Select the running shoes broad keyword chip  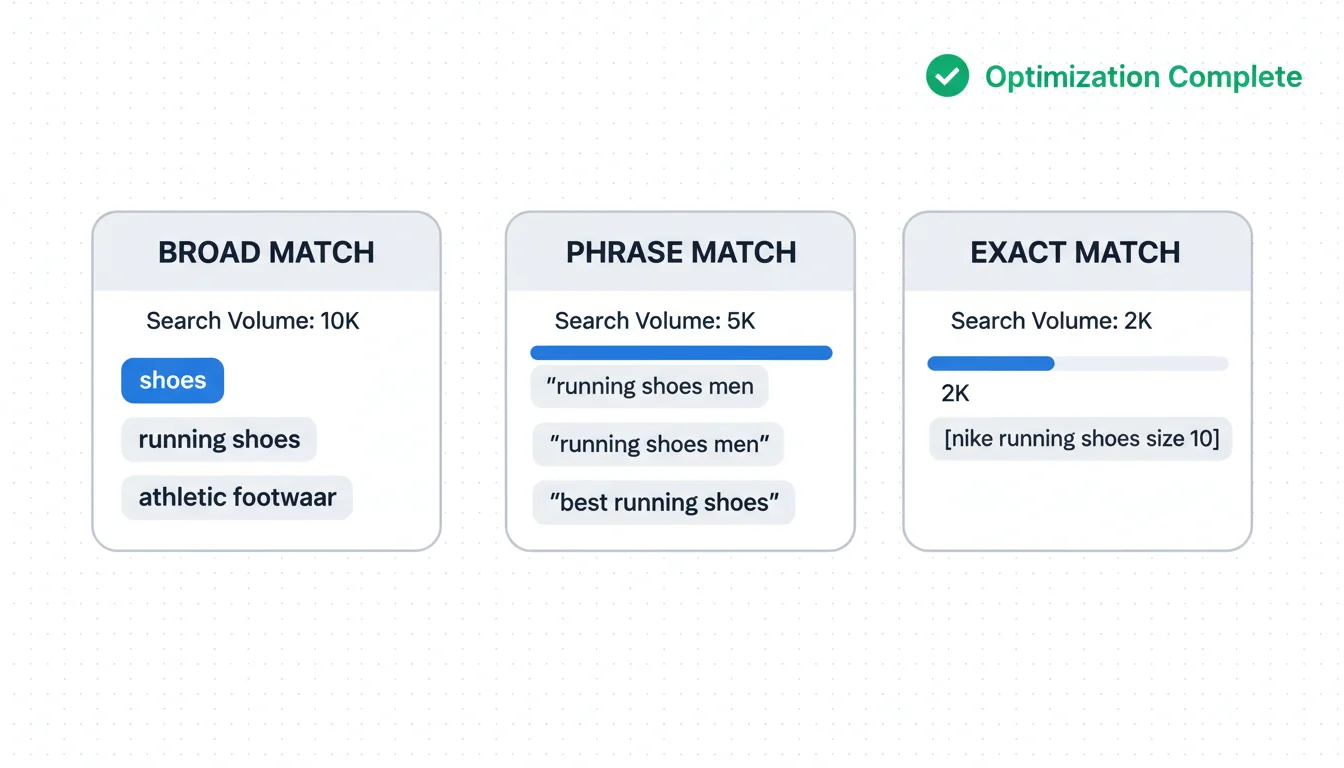point(219,440)
